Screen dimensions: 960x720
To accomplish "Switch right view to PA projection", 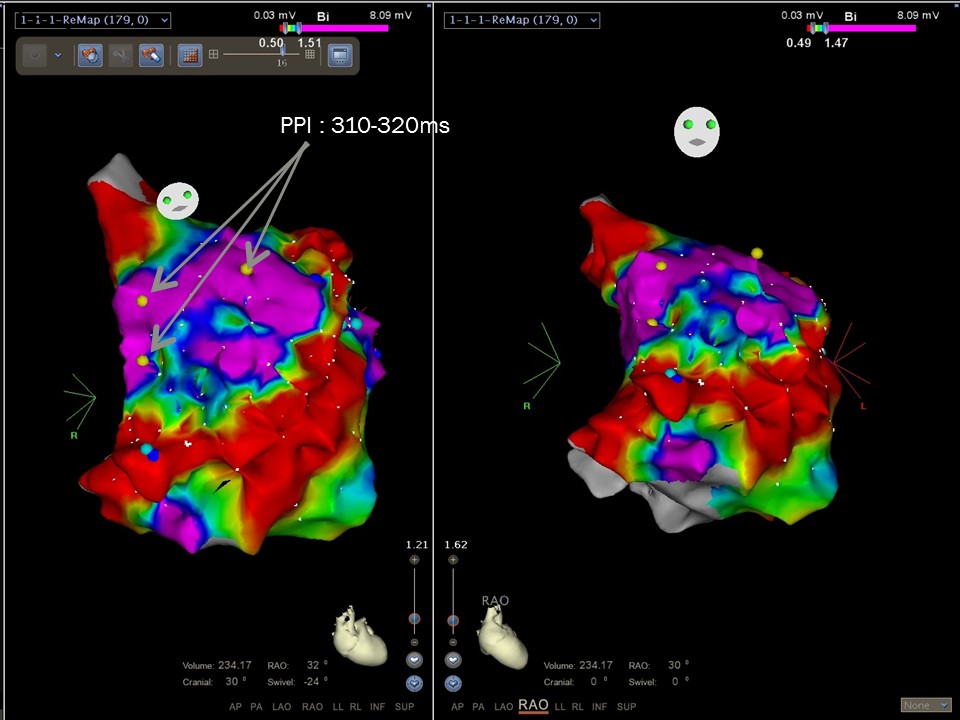I will point(478,707).
